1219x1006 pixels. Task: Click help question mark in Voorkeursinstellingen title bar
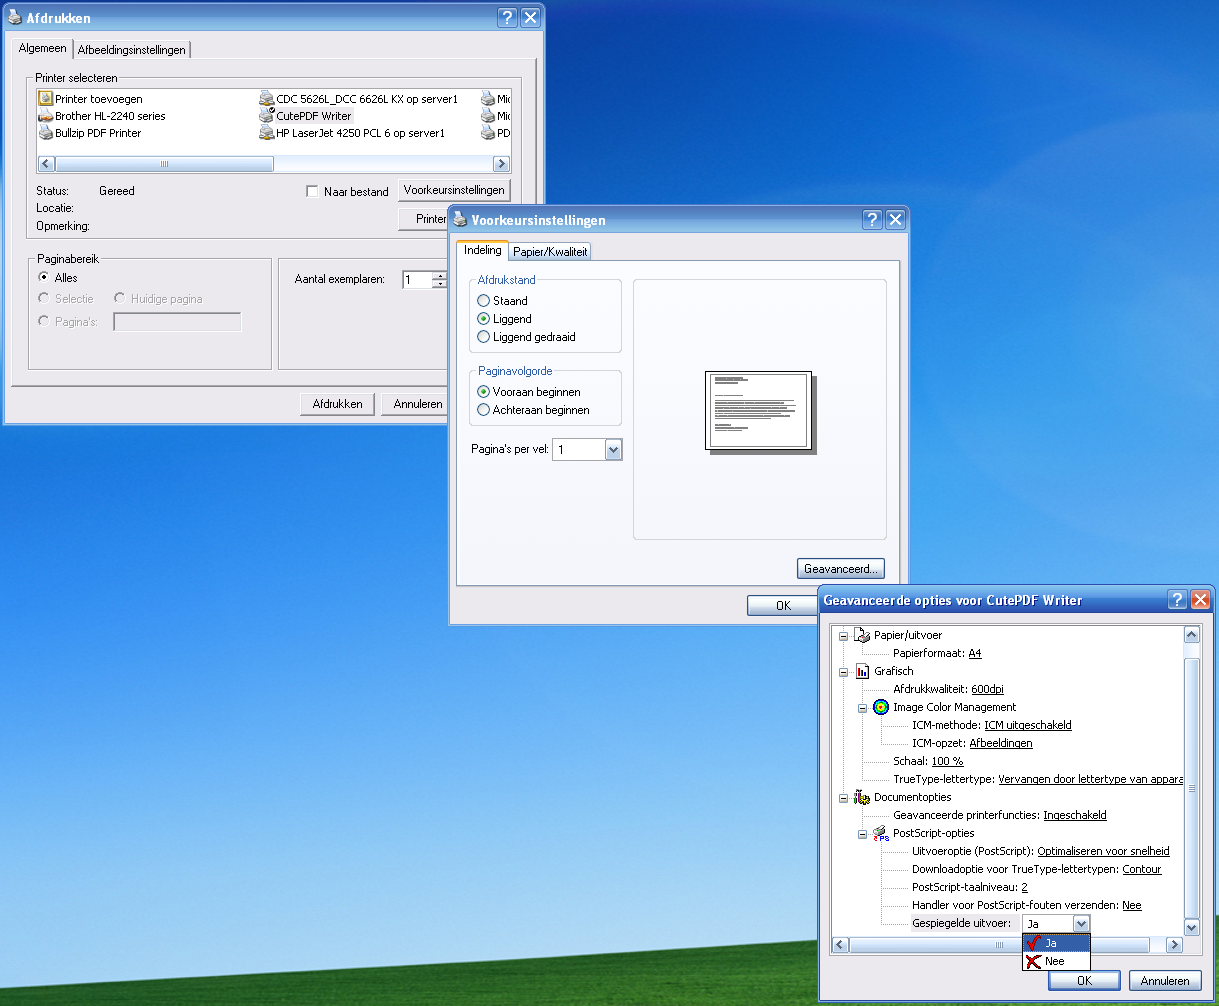click(x=873, y=220)
